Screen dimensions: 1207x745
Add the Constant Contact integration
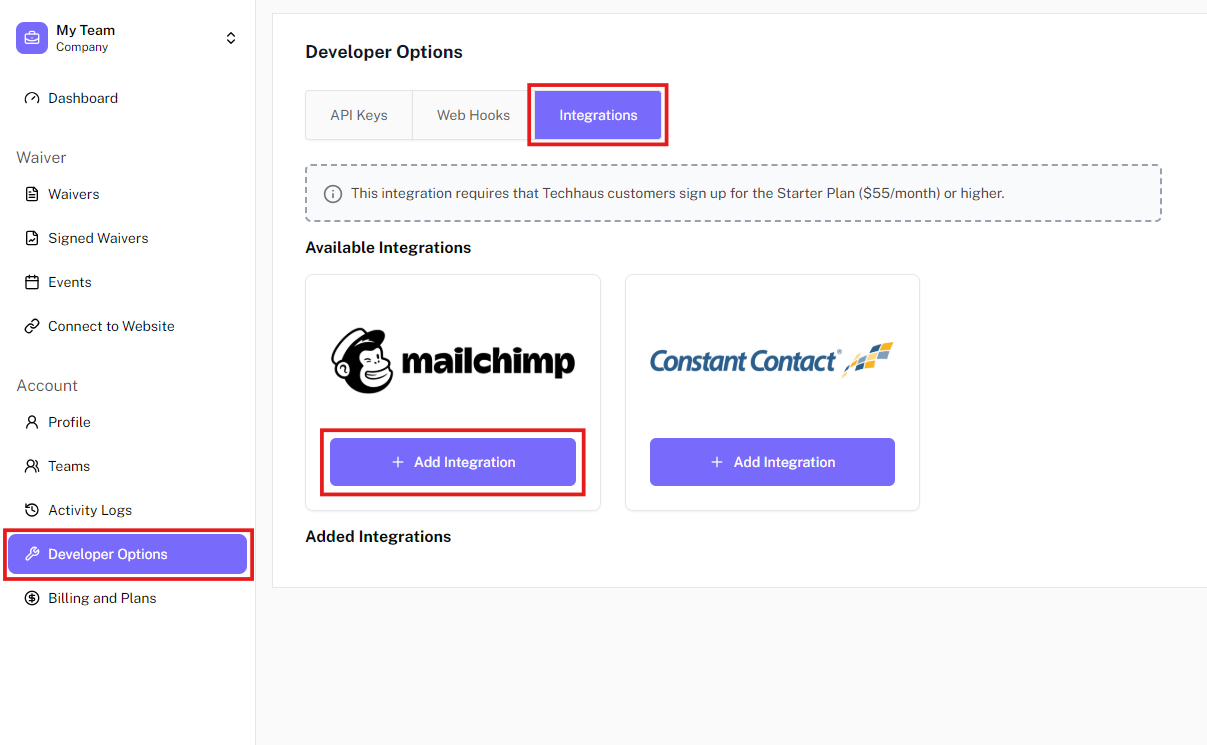point(772,462)
